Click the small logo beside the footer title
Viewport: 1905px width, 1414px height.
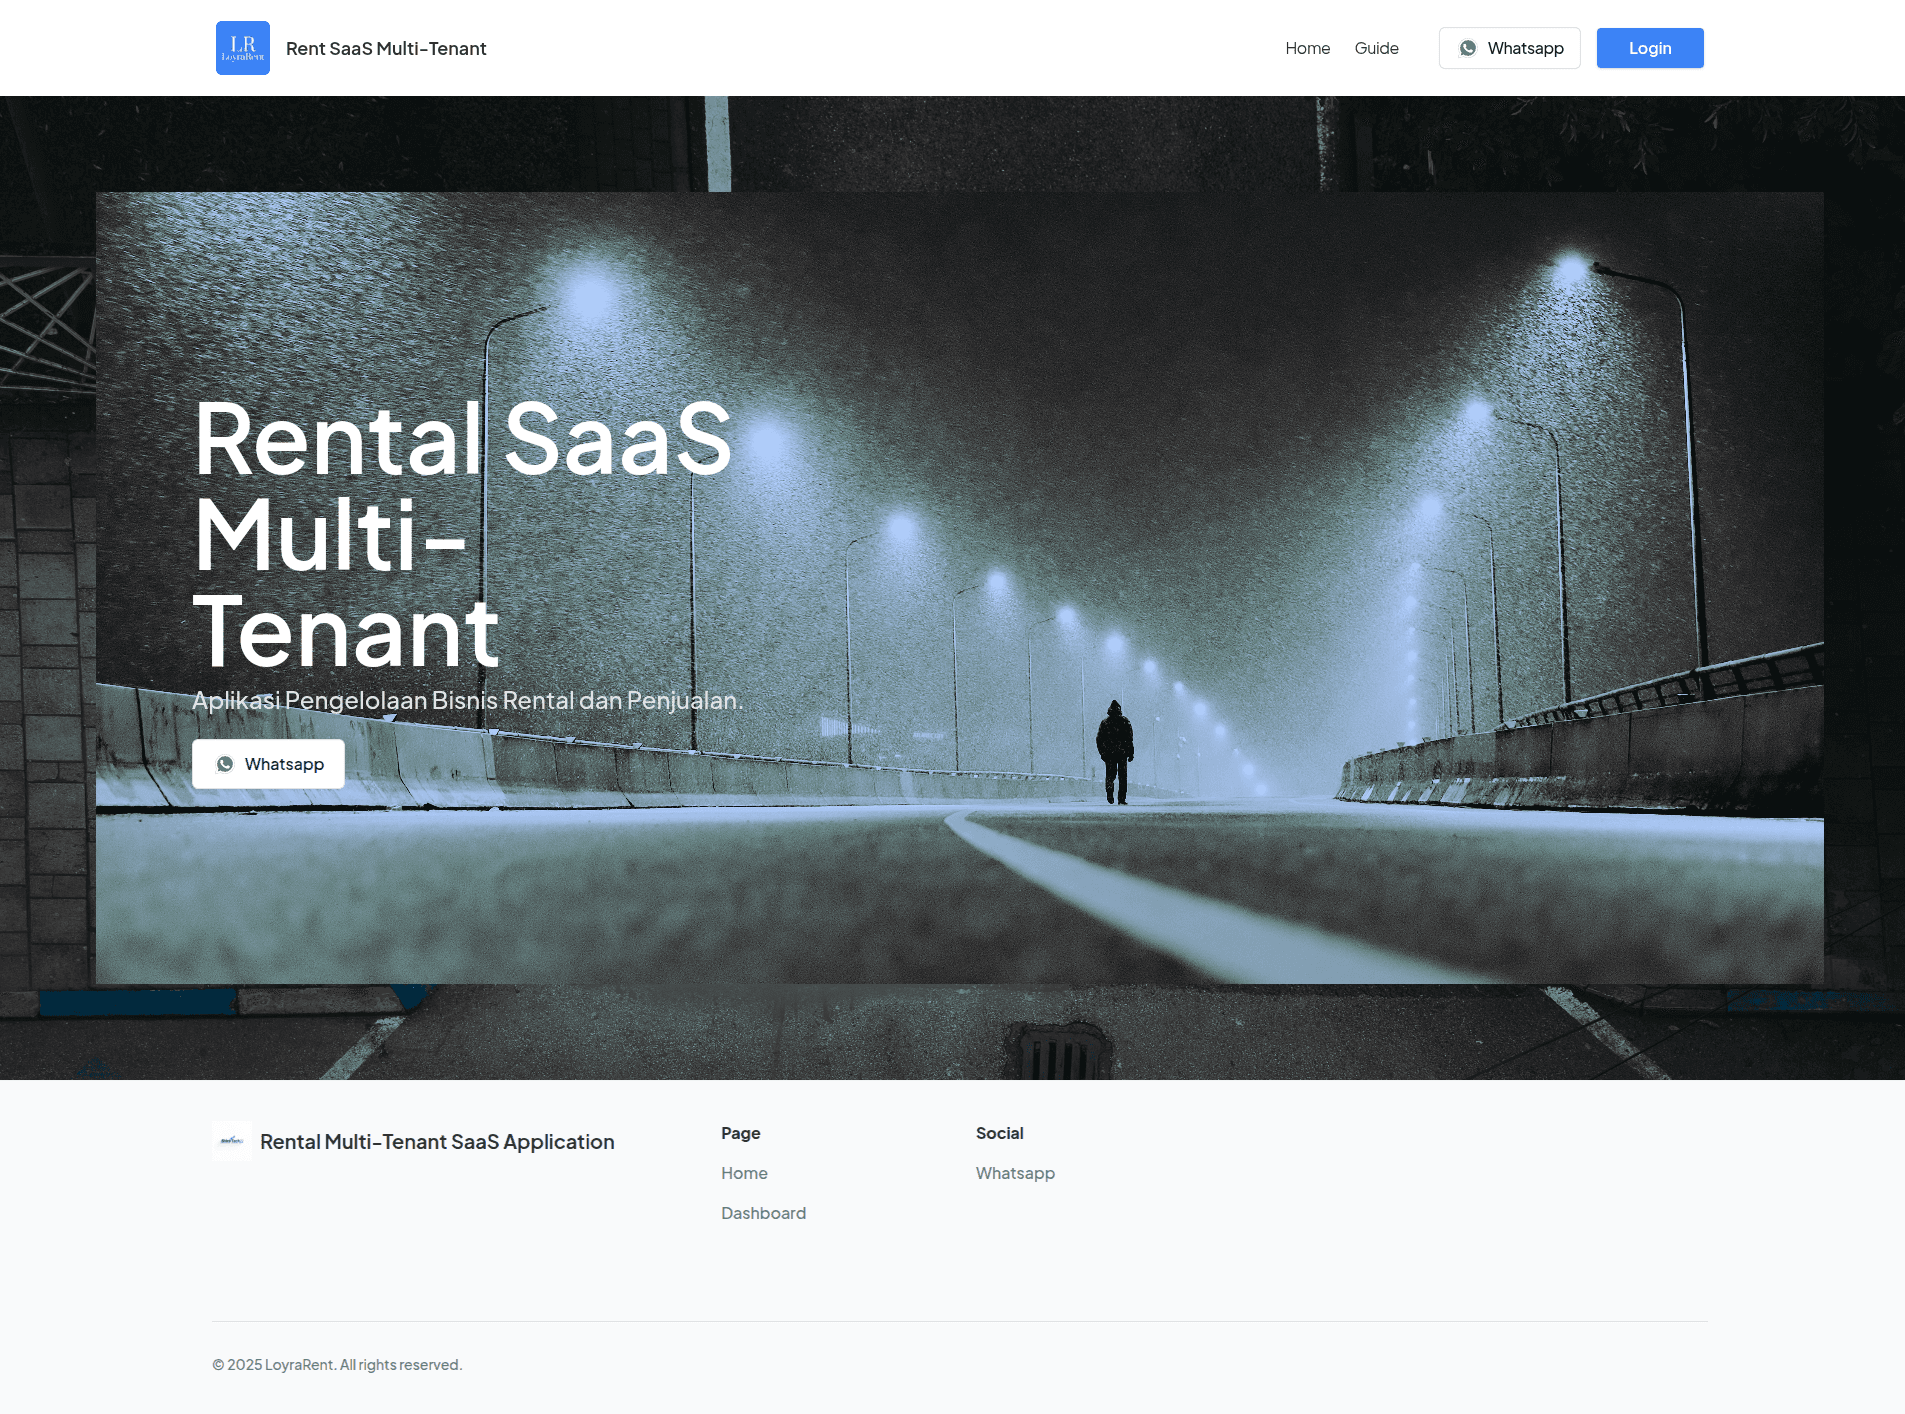[x=231, y=1142]
